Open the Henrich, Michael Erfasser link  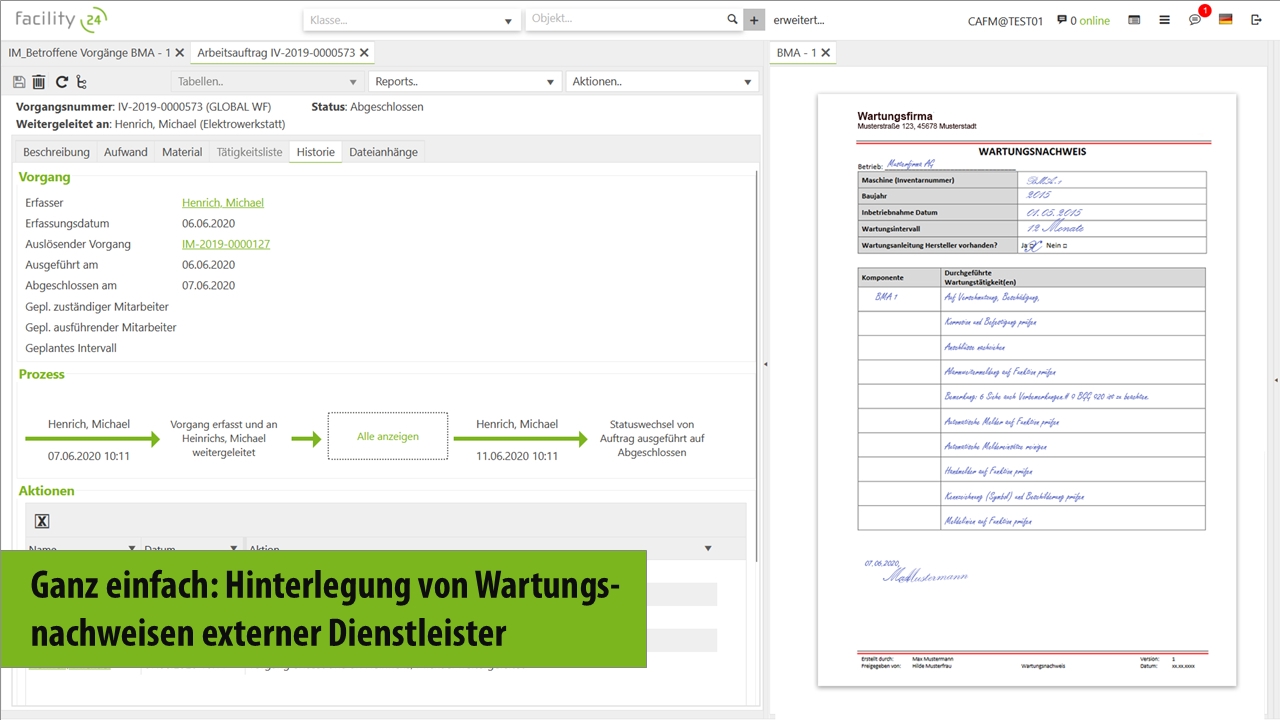tap(223, 203)
